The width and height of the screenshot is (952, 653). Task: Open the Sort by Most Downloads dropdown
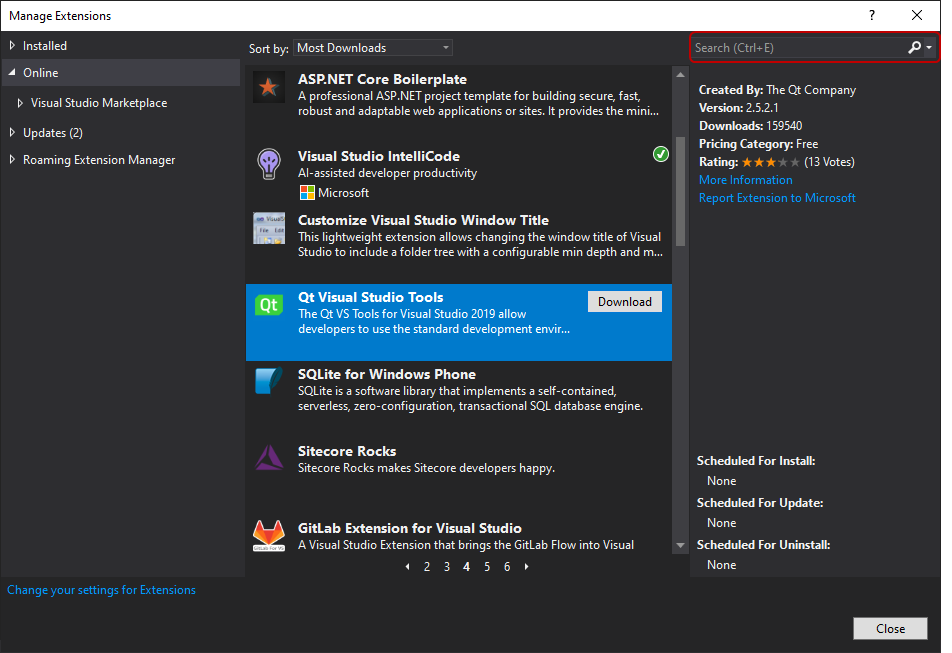pyautogui.click(x=373, y=48)
